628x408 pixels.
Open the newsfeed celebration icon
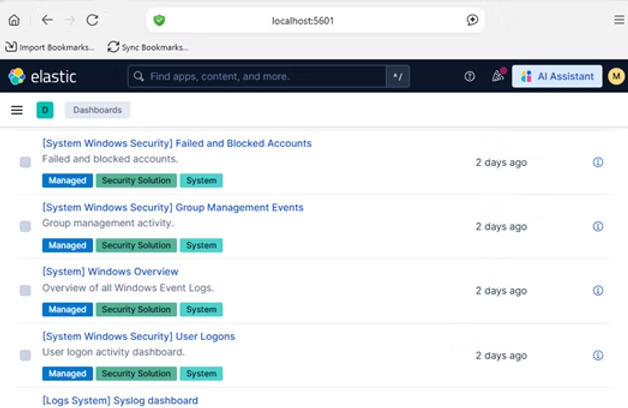(x=498, y=76)
